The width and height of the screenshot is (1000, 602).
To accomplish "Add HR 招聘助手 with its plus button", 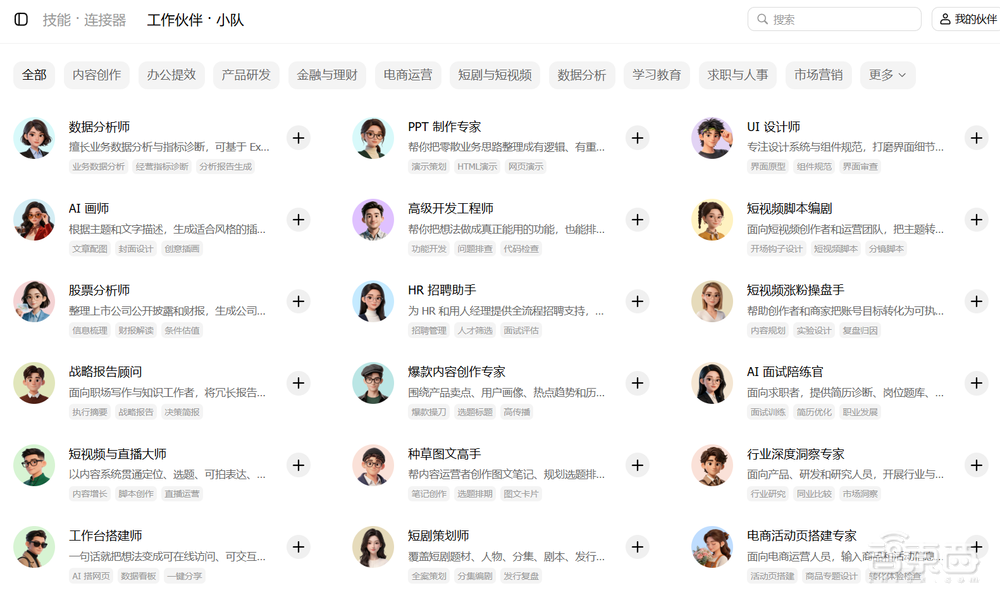I will tap(637, 301).
